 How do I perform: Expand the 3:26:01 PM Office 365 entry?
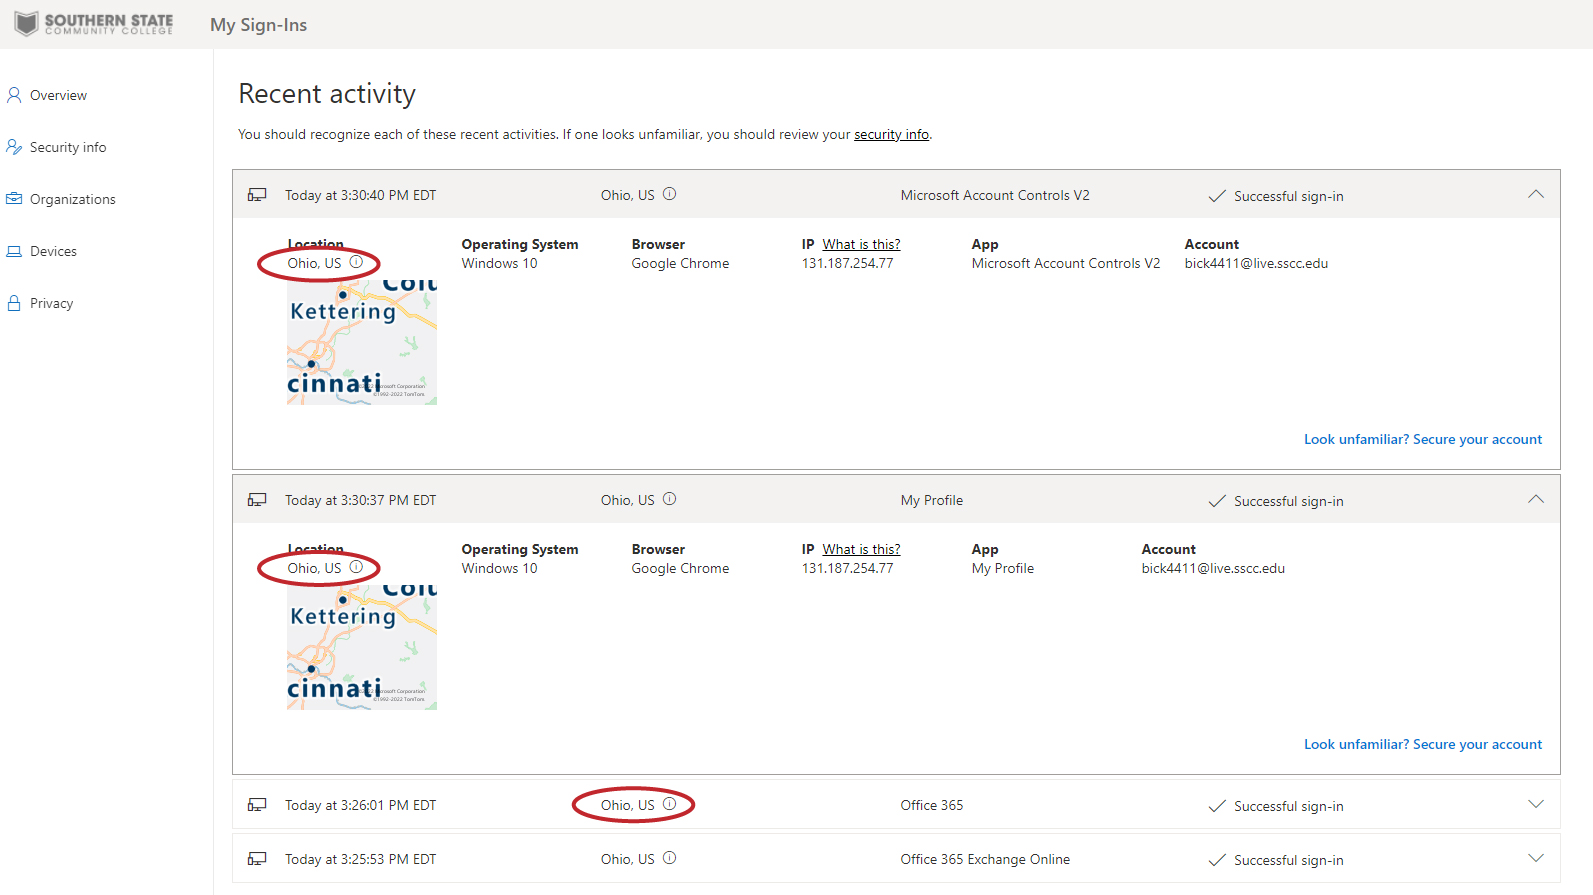[x=1536, y=804]
